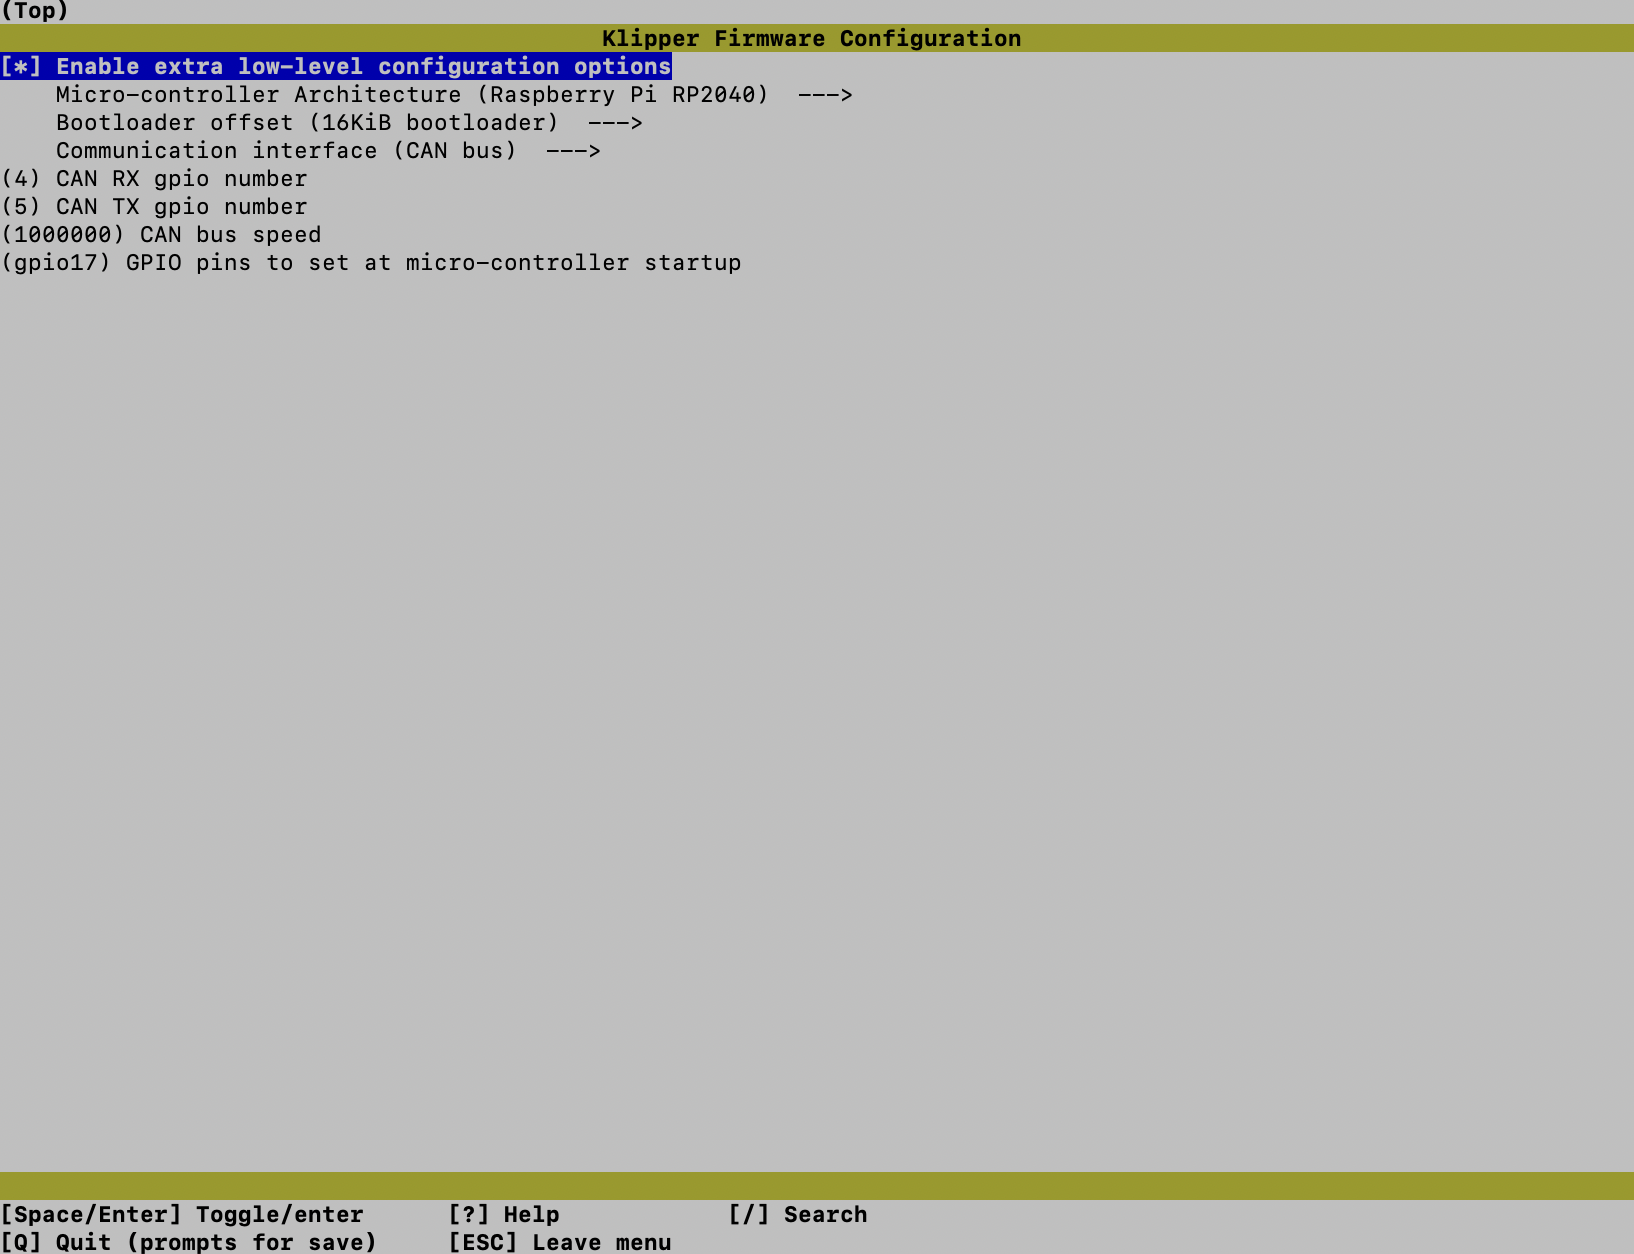
Task: Select GPIO pins to set at startup
Action: point(371,262)
